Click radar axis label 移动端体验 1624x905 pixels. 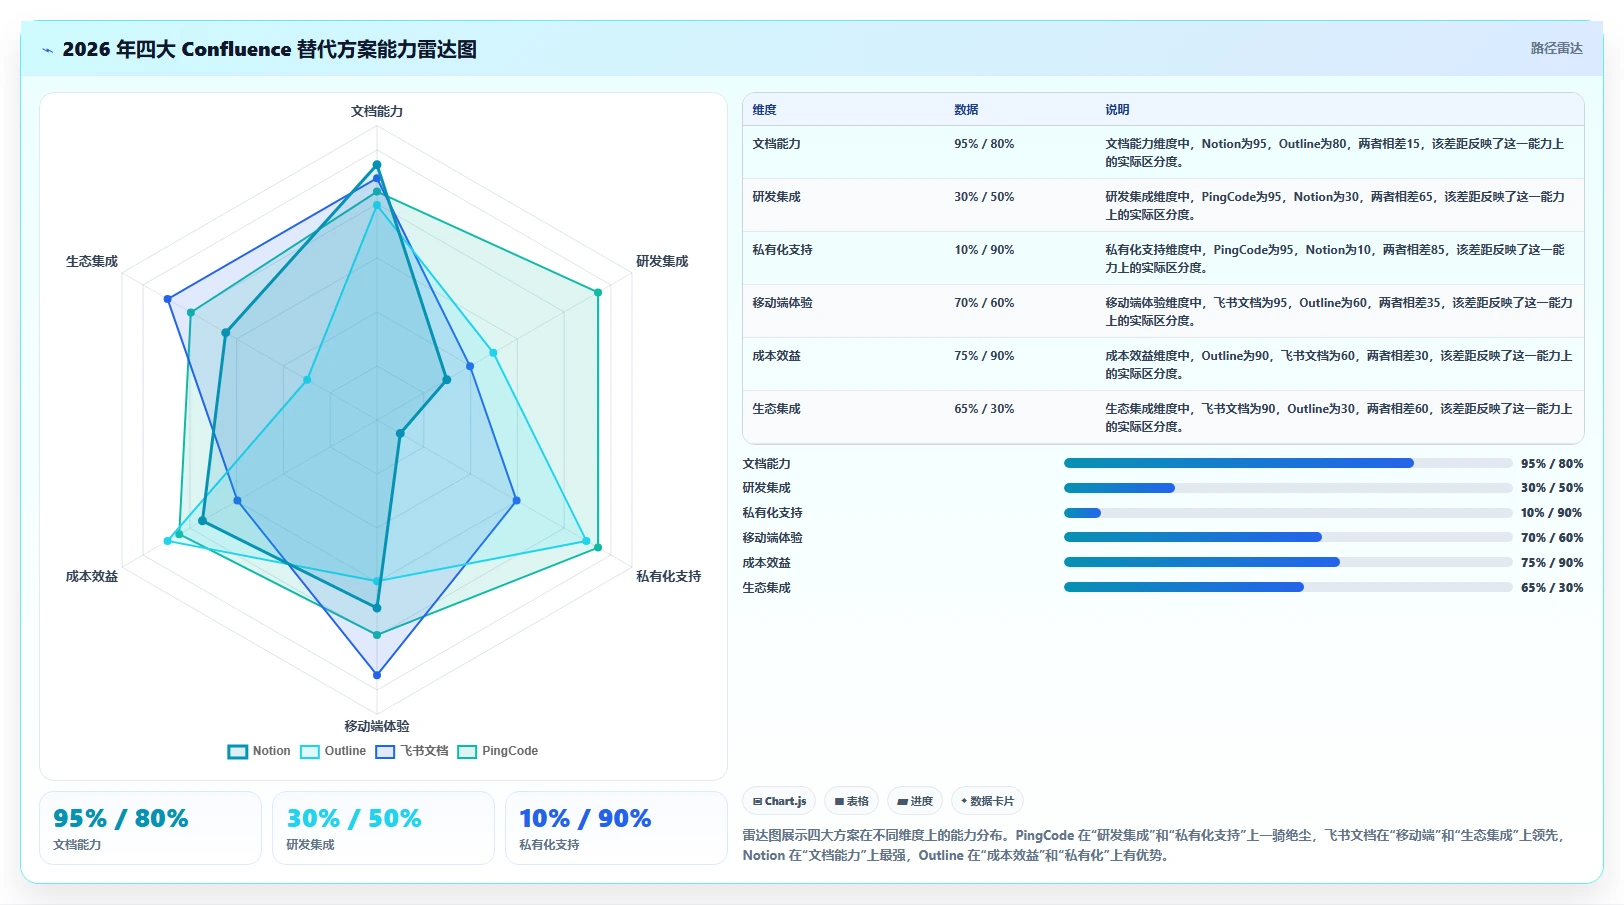coord(377,726)
